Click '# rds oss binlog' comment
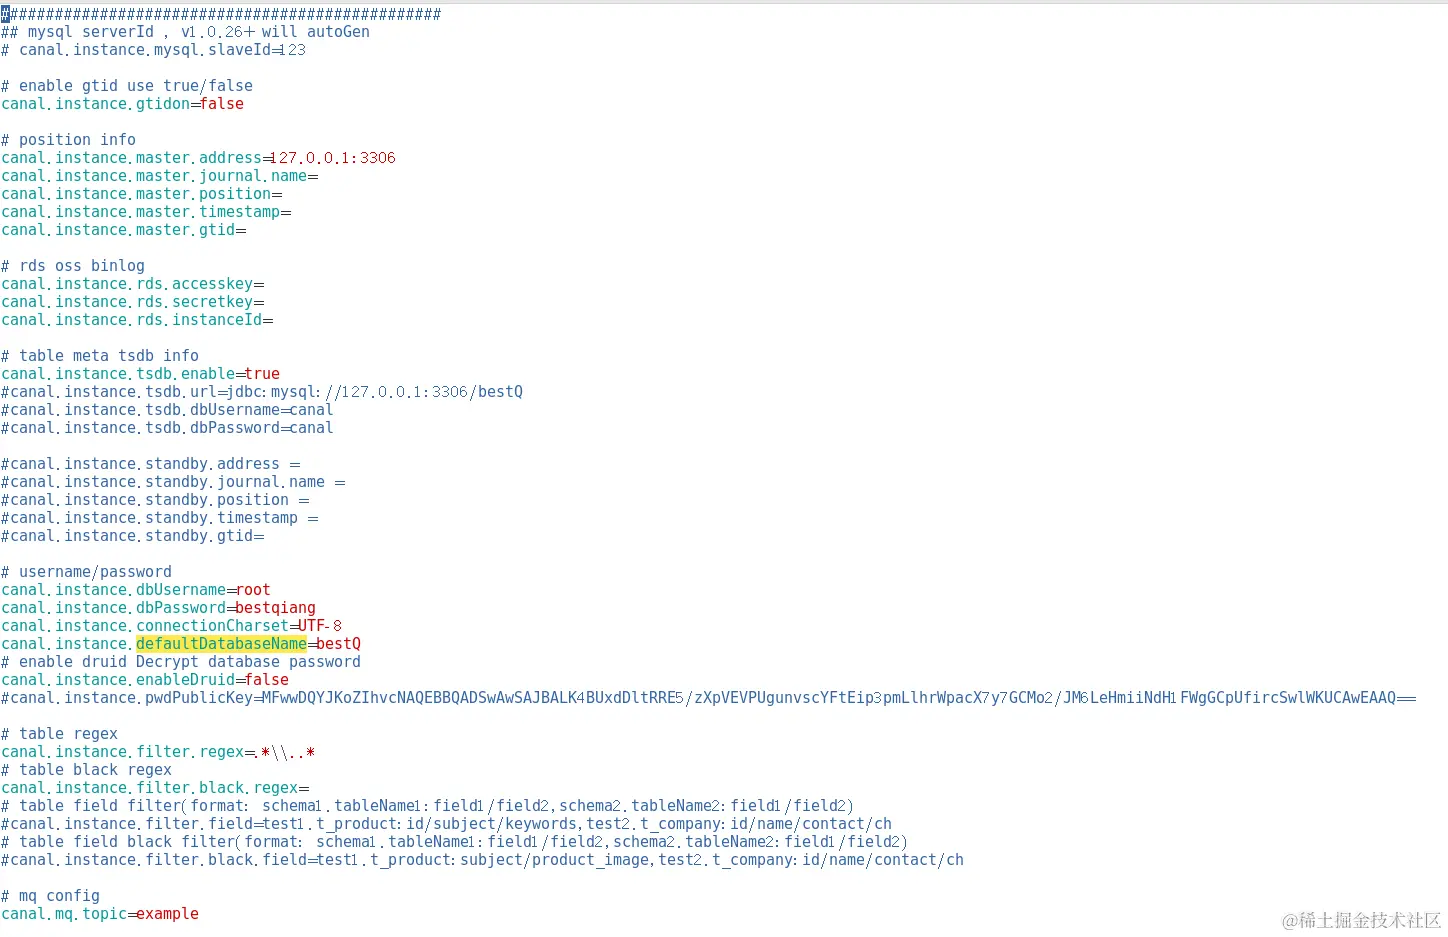This screenshot has height=937, width=1448. point(73,266)
